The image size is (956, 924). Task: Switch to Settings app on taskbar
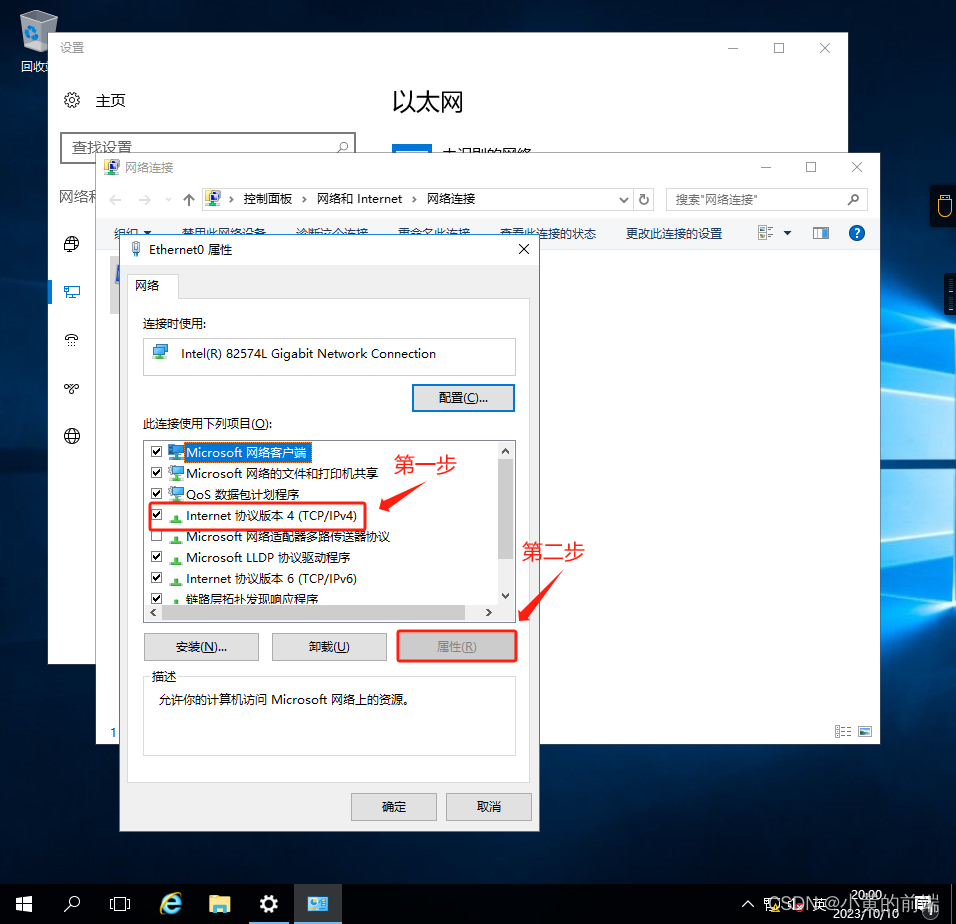click(x=269, y=904)
